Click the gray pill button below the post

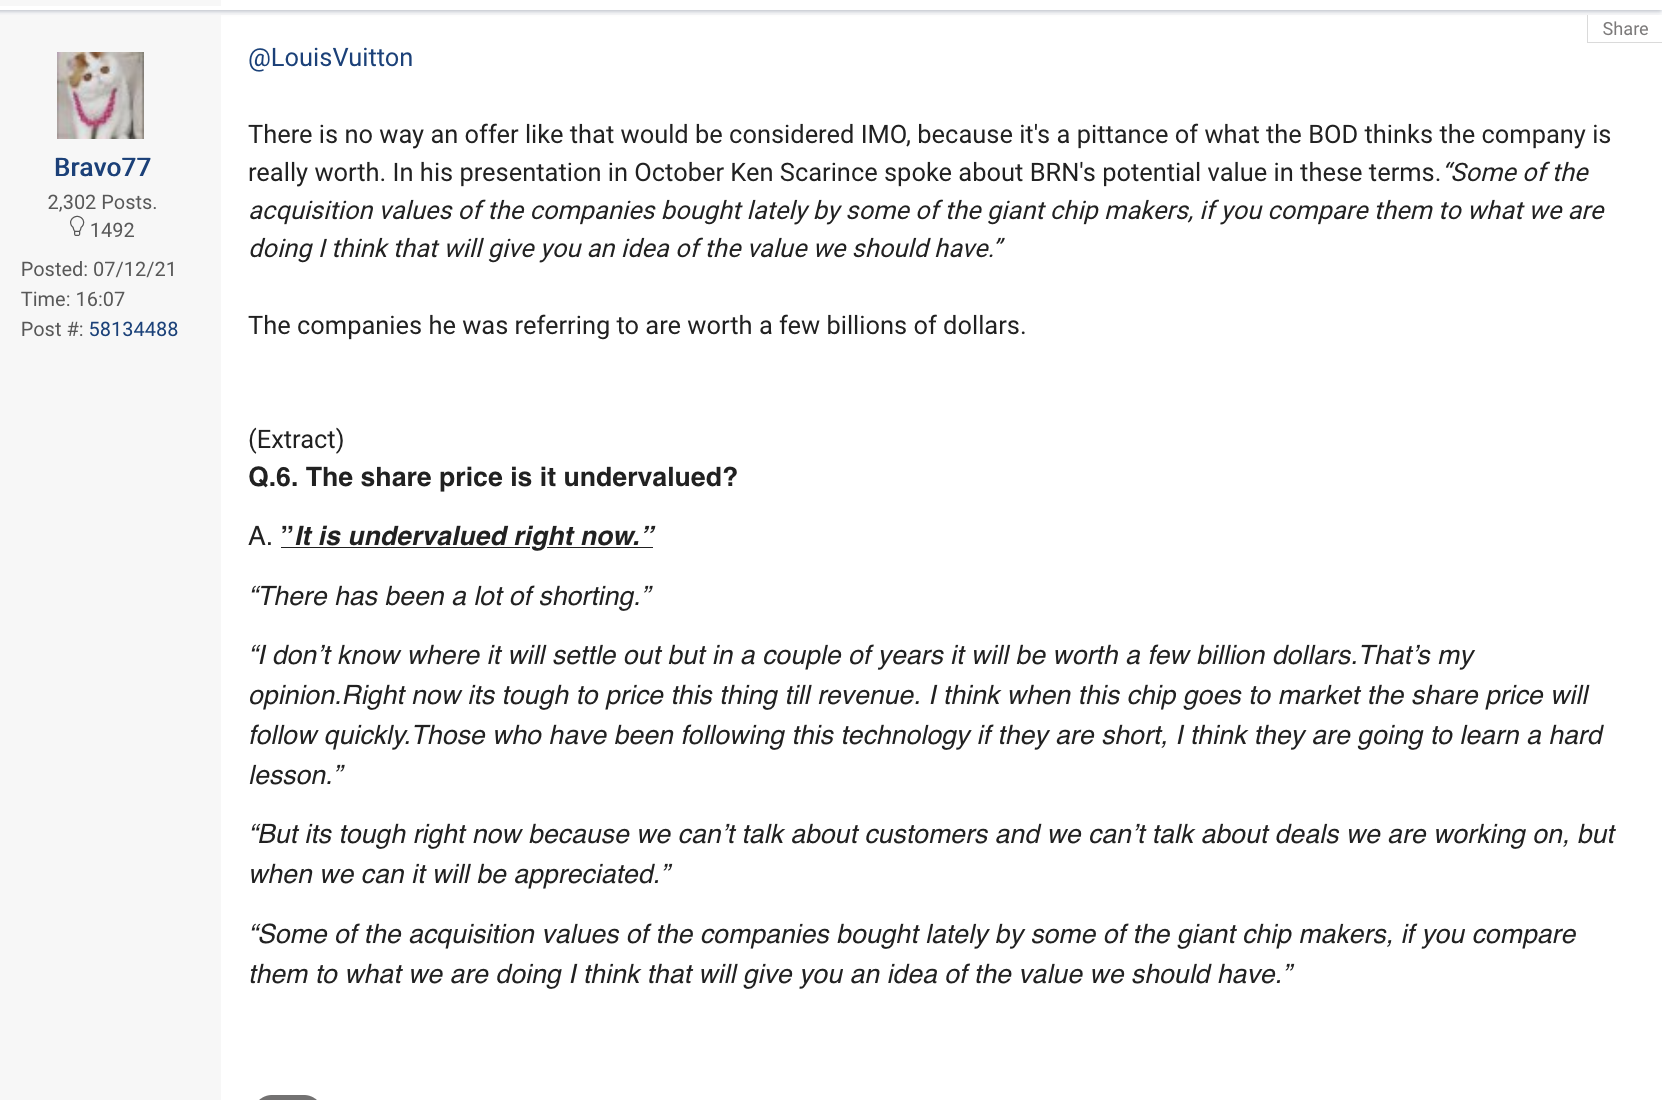coord(287,1096)
